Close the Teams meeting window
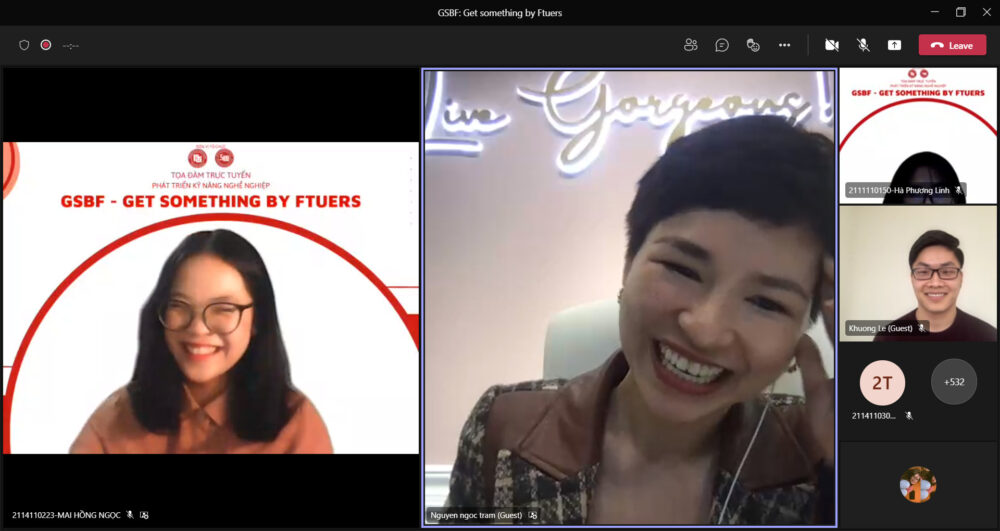Viewport: 1000px width, 531px height. click(x=987, y=12)
